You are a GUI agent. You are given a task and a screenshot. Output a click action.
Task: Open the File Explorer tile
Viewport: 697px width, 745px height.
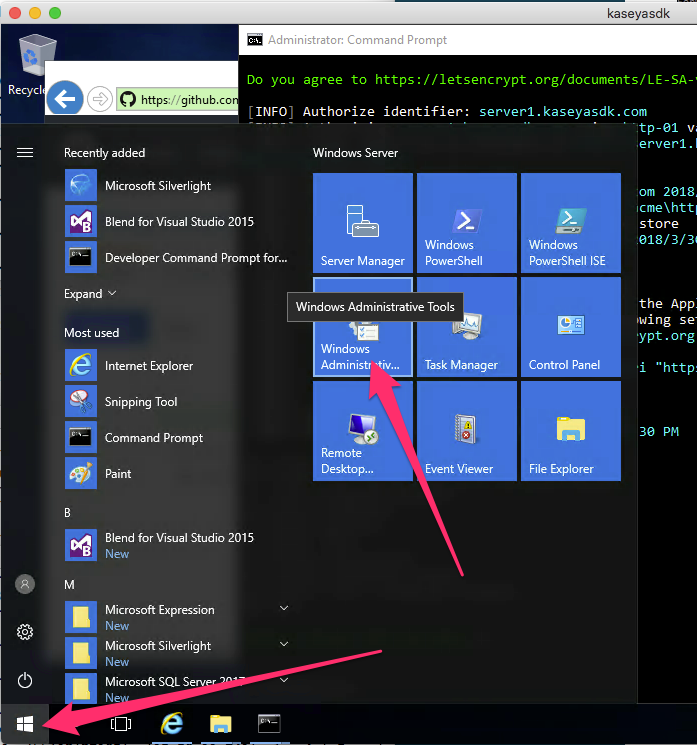point(571,431)
